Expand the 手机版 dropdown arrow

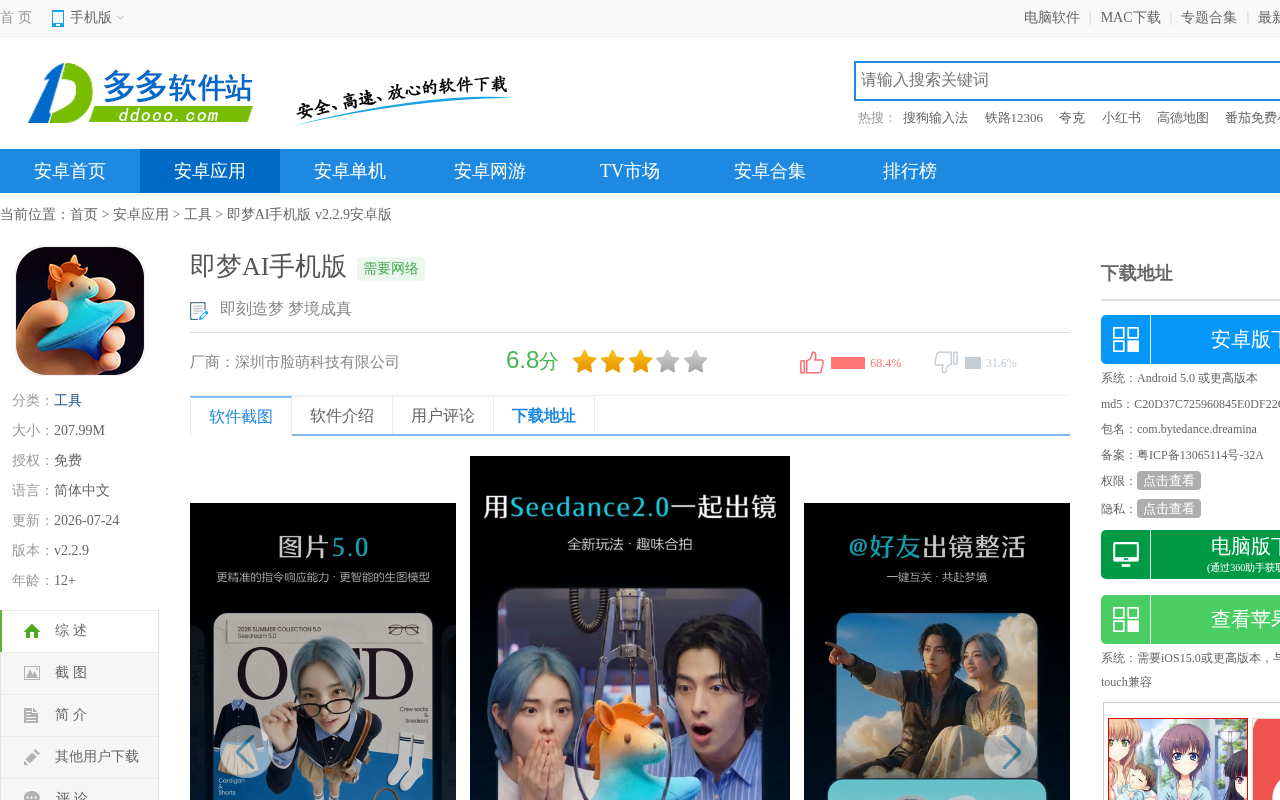pos(121,18)
